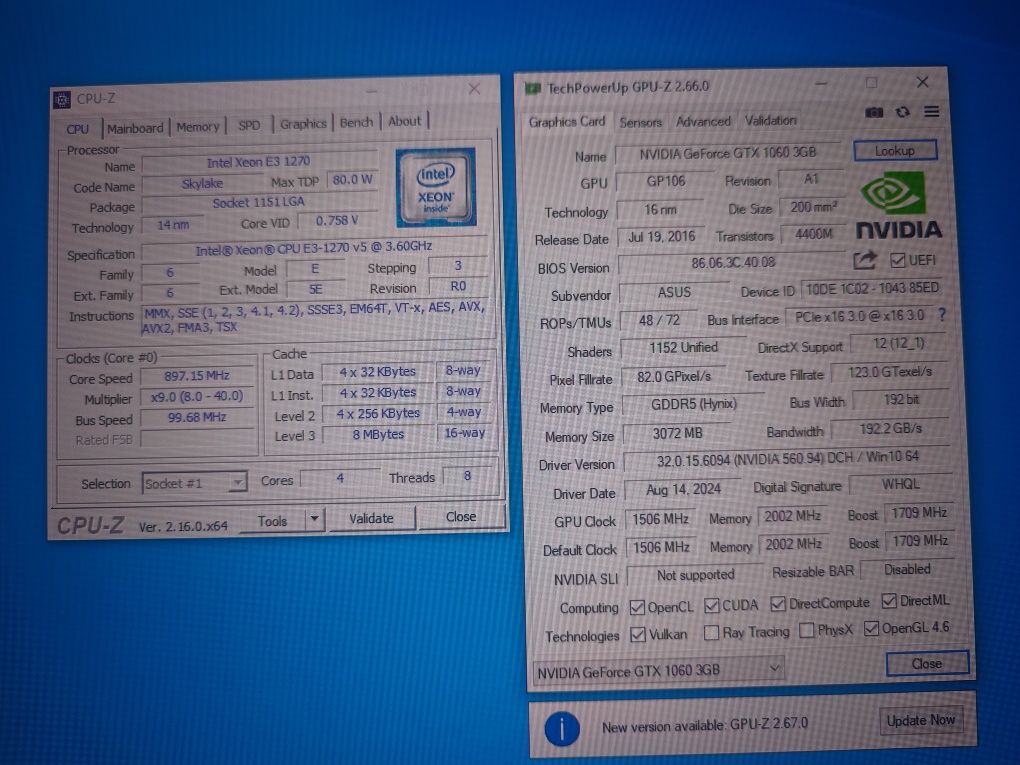Click the BIOS Version value 86.06.3C.40.08
The height and width of the screenshot is (765, 1020).
click(x=732, y=263)
